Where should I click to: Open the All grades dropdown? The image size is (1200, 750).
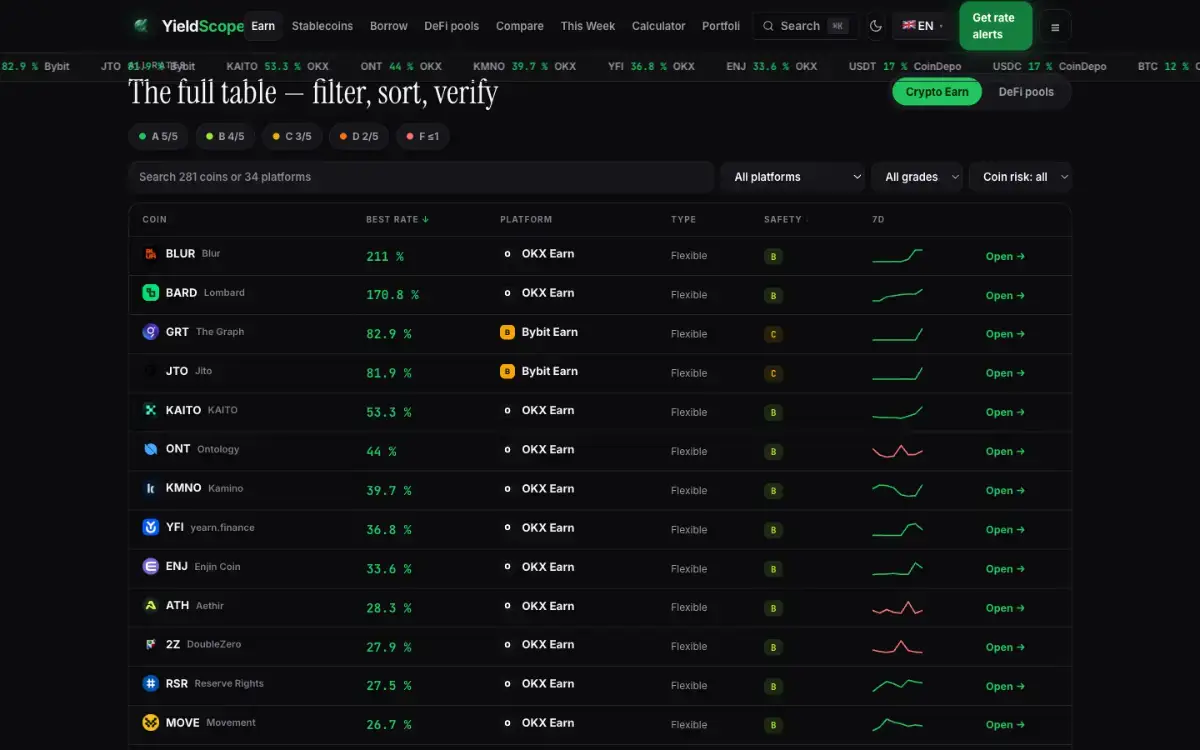[917, 177]
